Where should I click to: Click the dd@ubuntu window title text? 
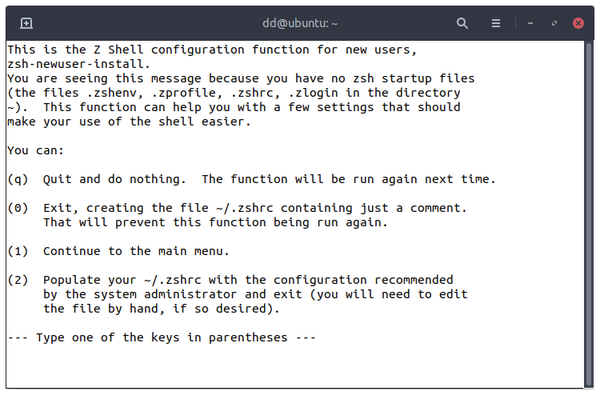(x=300, y=23)
